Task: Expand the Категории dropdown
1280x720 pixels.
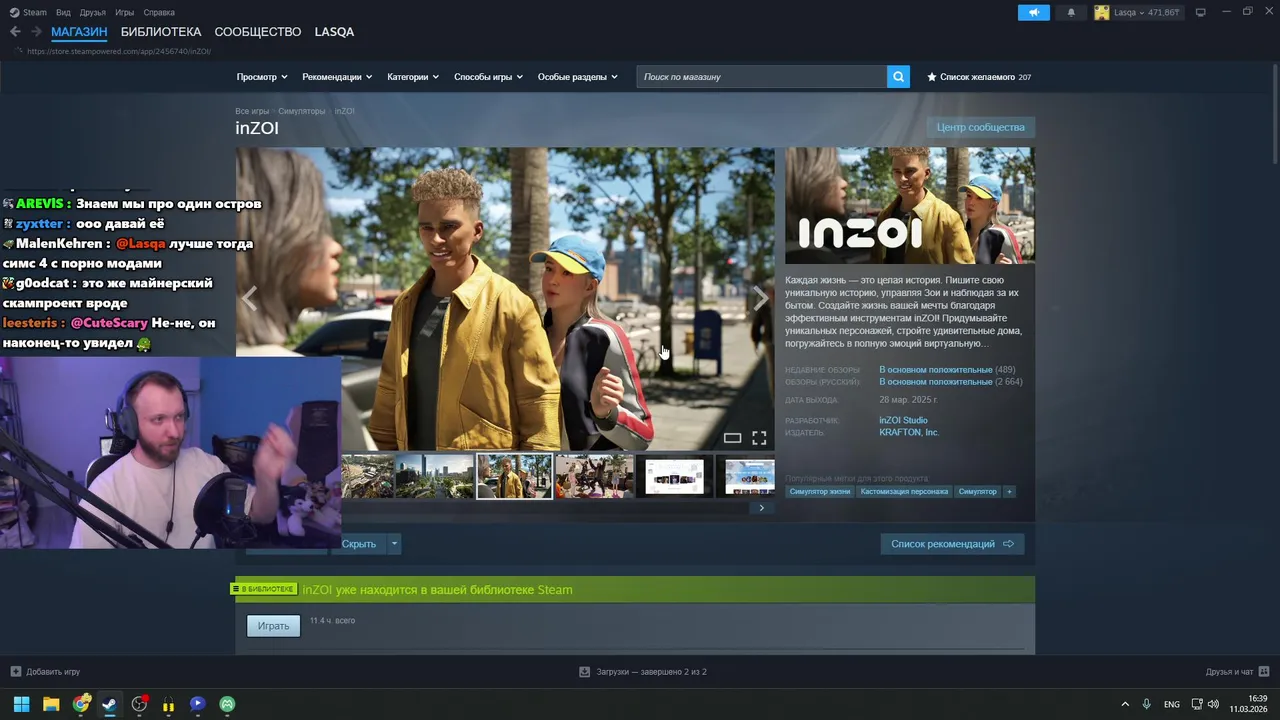Action: [413, 77]
